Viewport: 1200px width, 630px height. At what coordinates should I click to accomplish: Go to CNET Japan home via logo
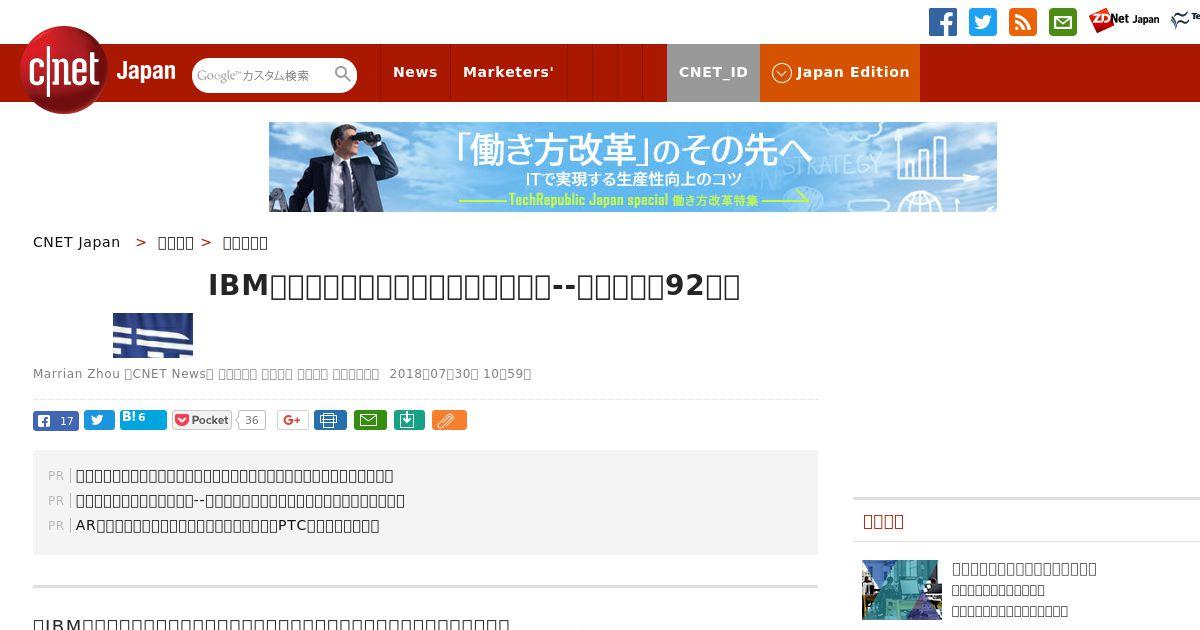click(x=97, y=71)
